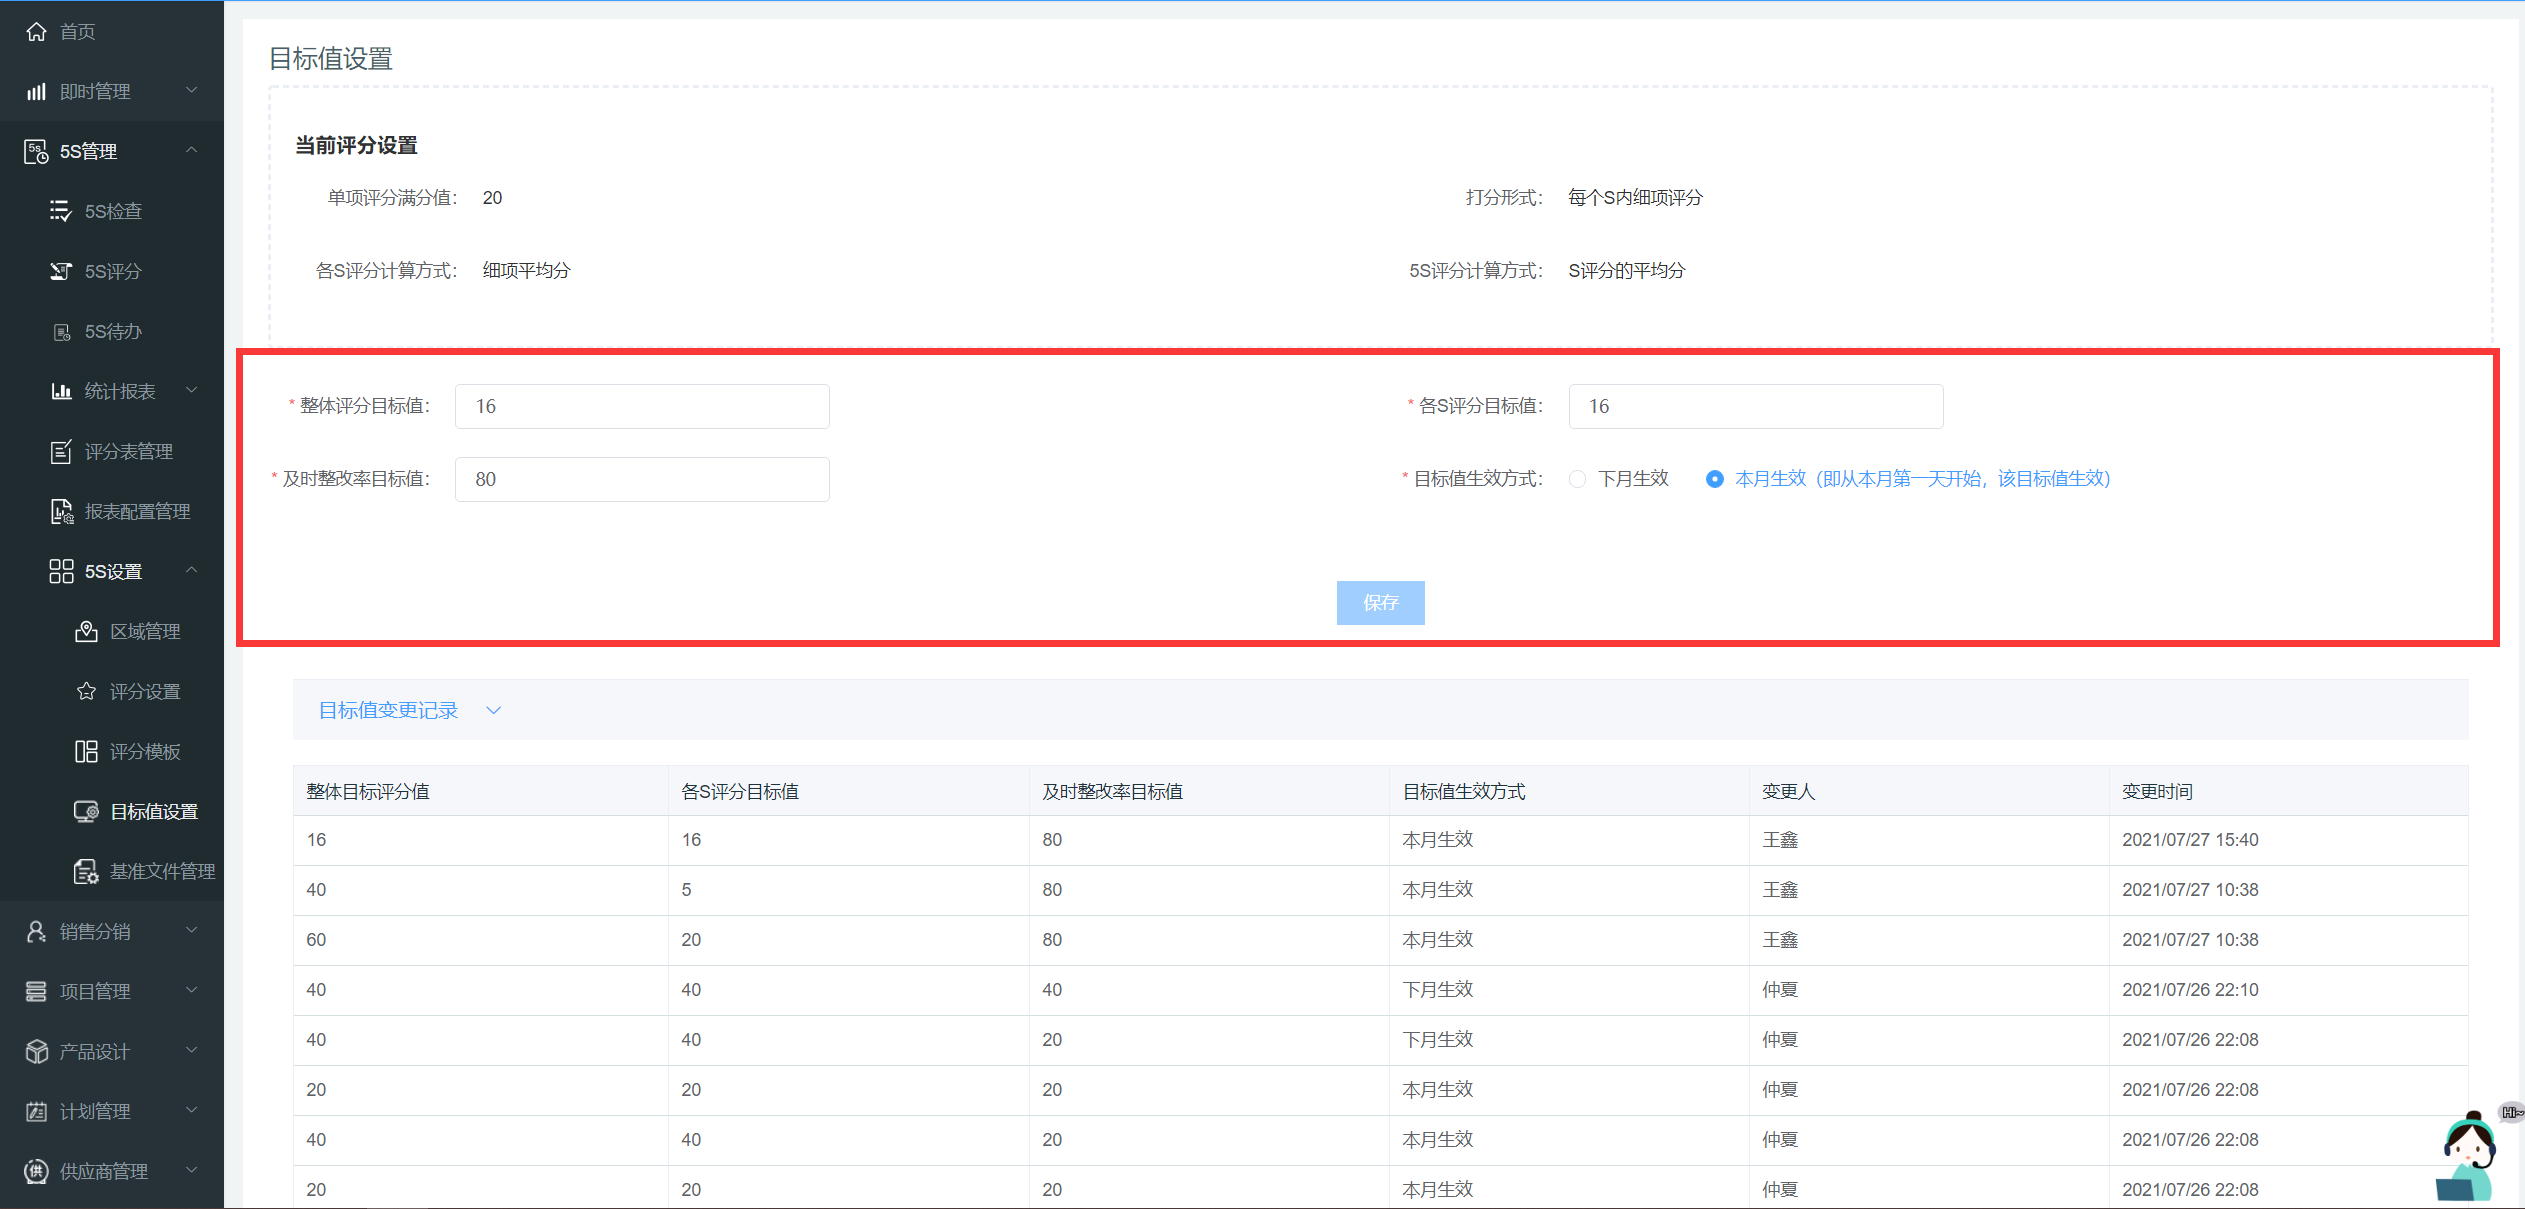Click the 5S评分 scoring icon
Screen dimensions: 2525x1209
[61, 271]
